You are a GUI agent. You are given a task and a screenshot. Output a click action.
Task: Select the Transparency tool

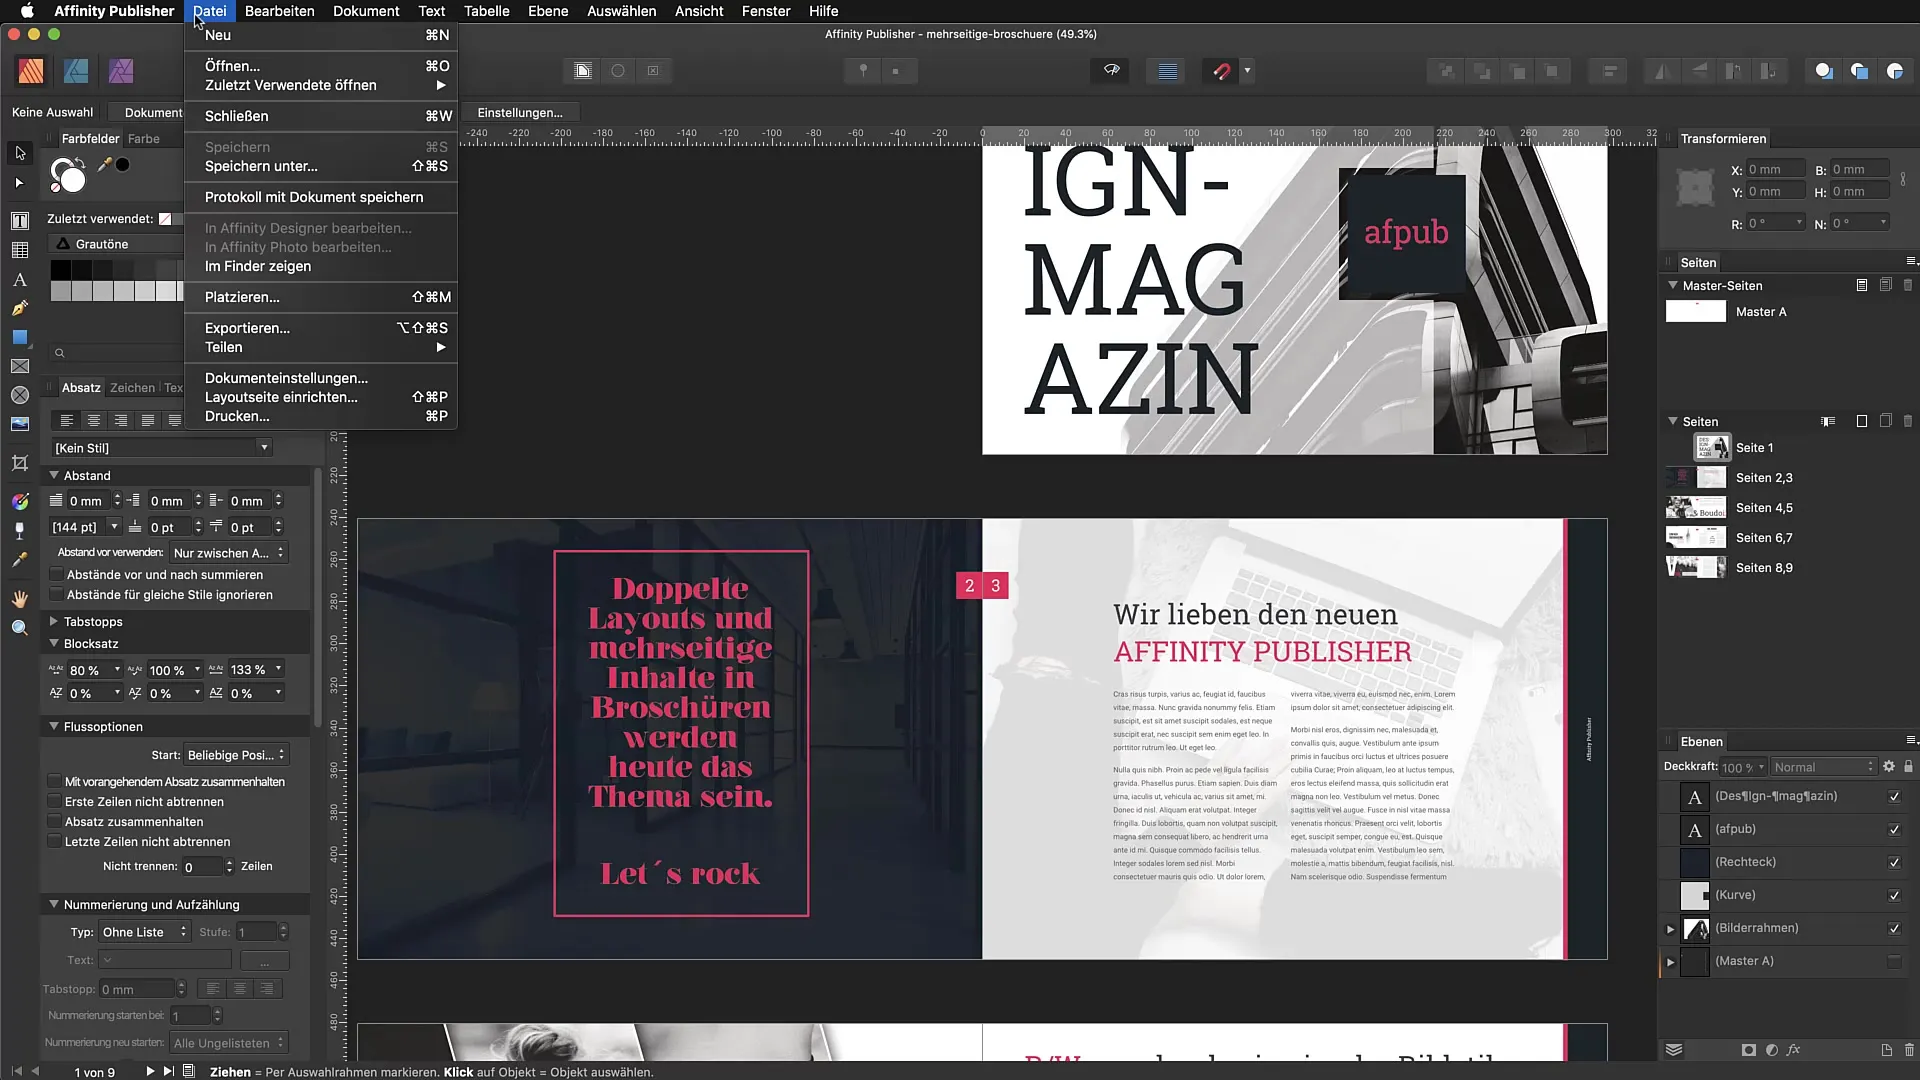pyautogui.click(x=20, y=531)
